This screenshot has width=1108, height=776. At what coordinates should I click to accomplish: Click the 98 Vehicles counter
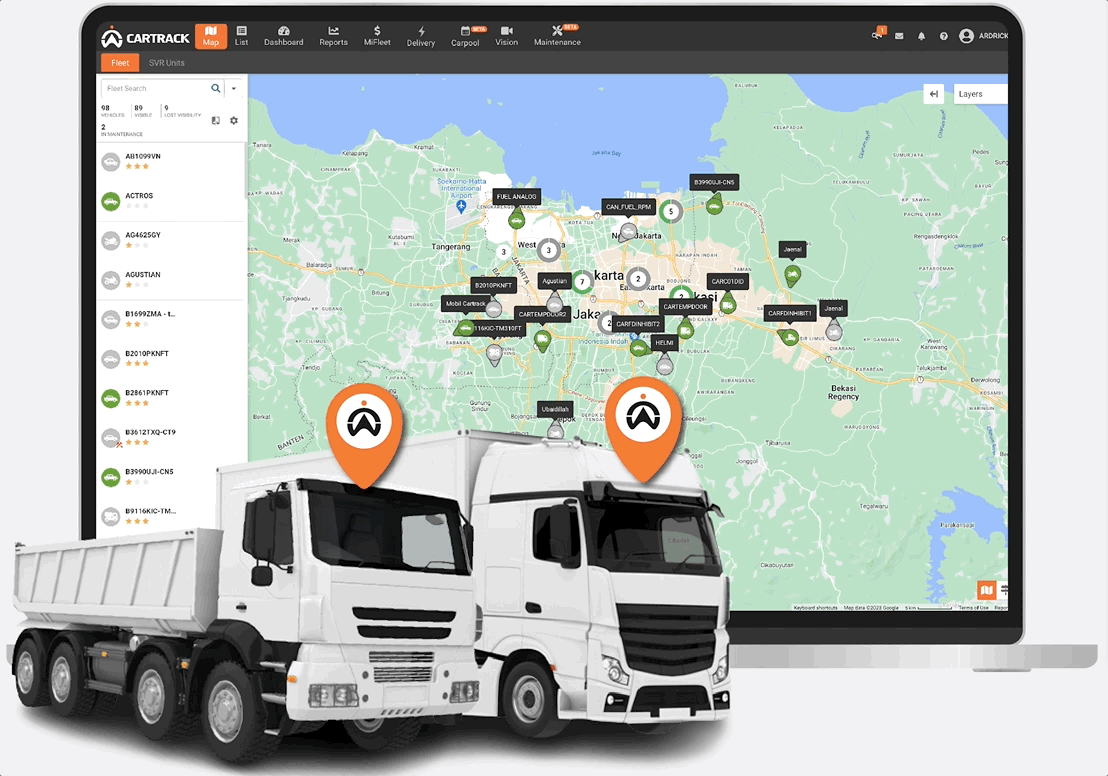point(112,111)
